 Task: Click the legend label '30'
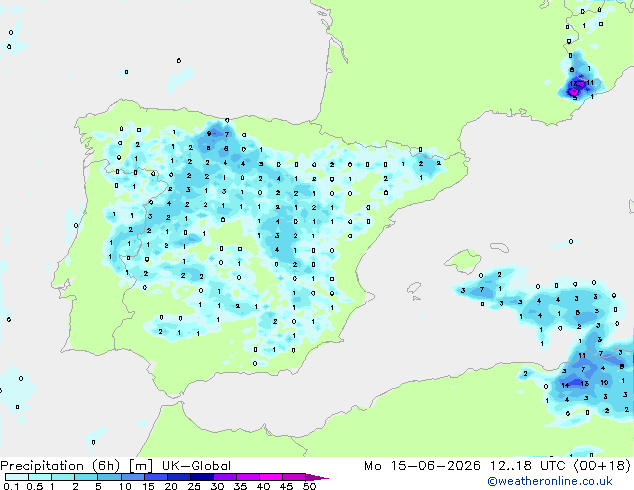(x=218, y=486)
